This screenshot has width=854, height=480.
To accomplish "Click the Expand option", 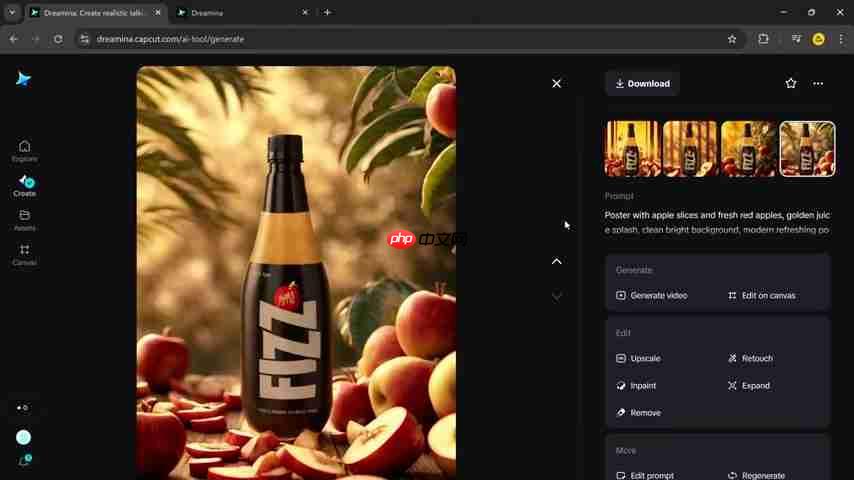I will [749, 386].
